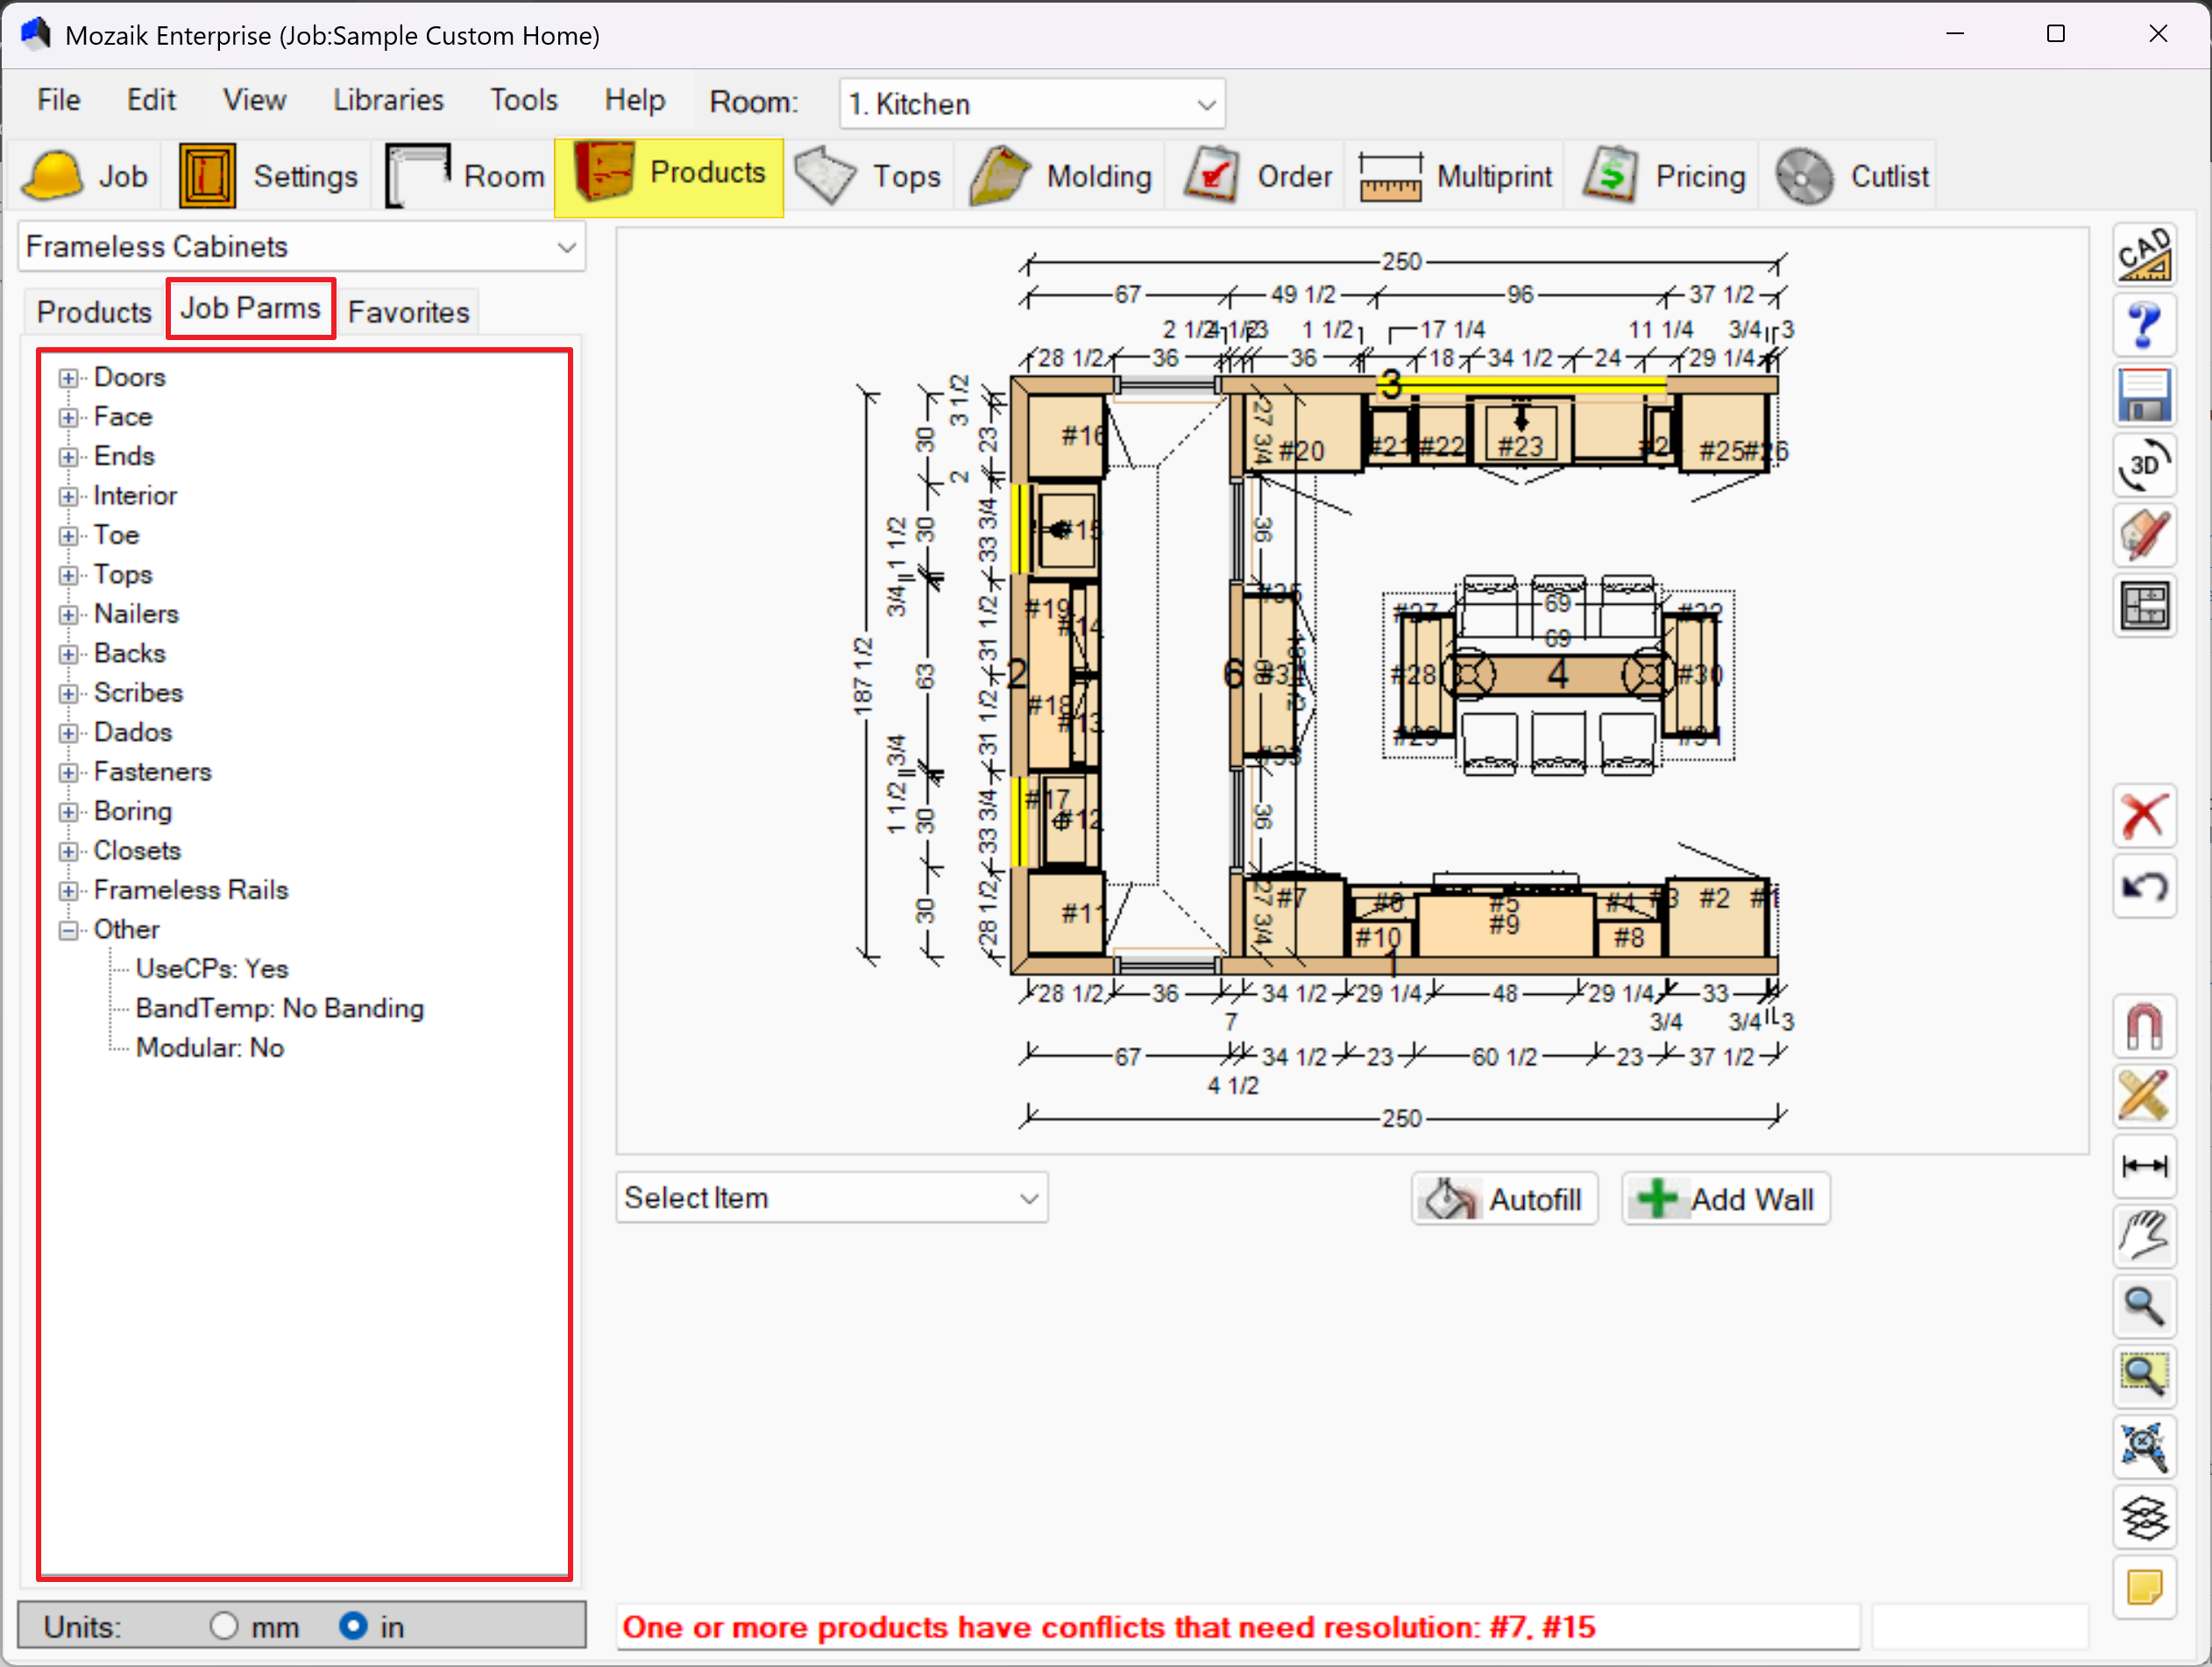Switch to the Favorites tab
This screenshot has height=1667, width=2212.
coord(408,312)
